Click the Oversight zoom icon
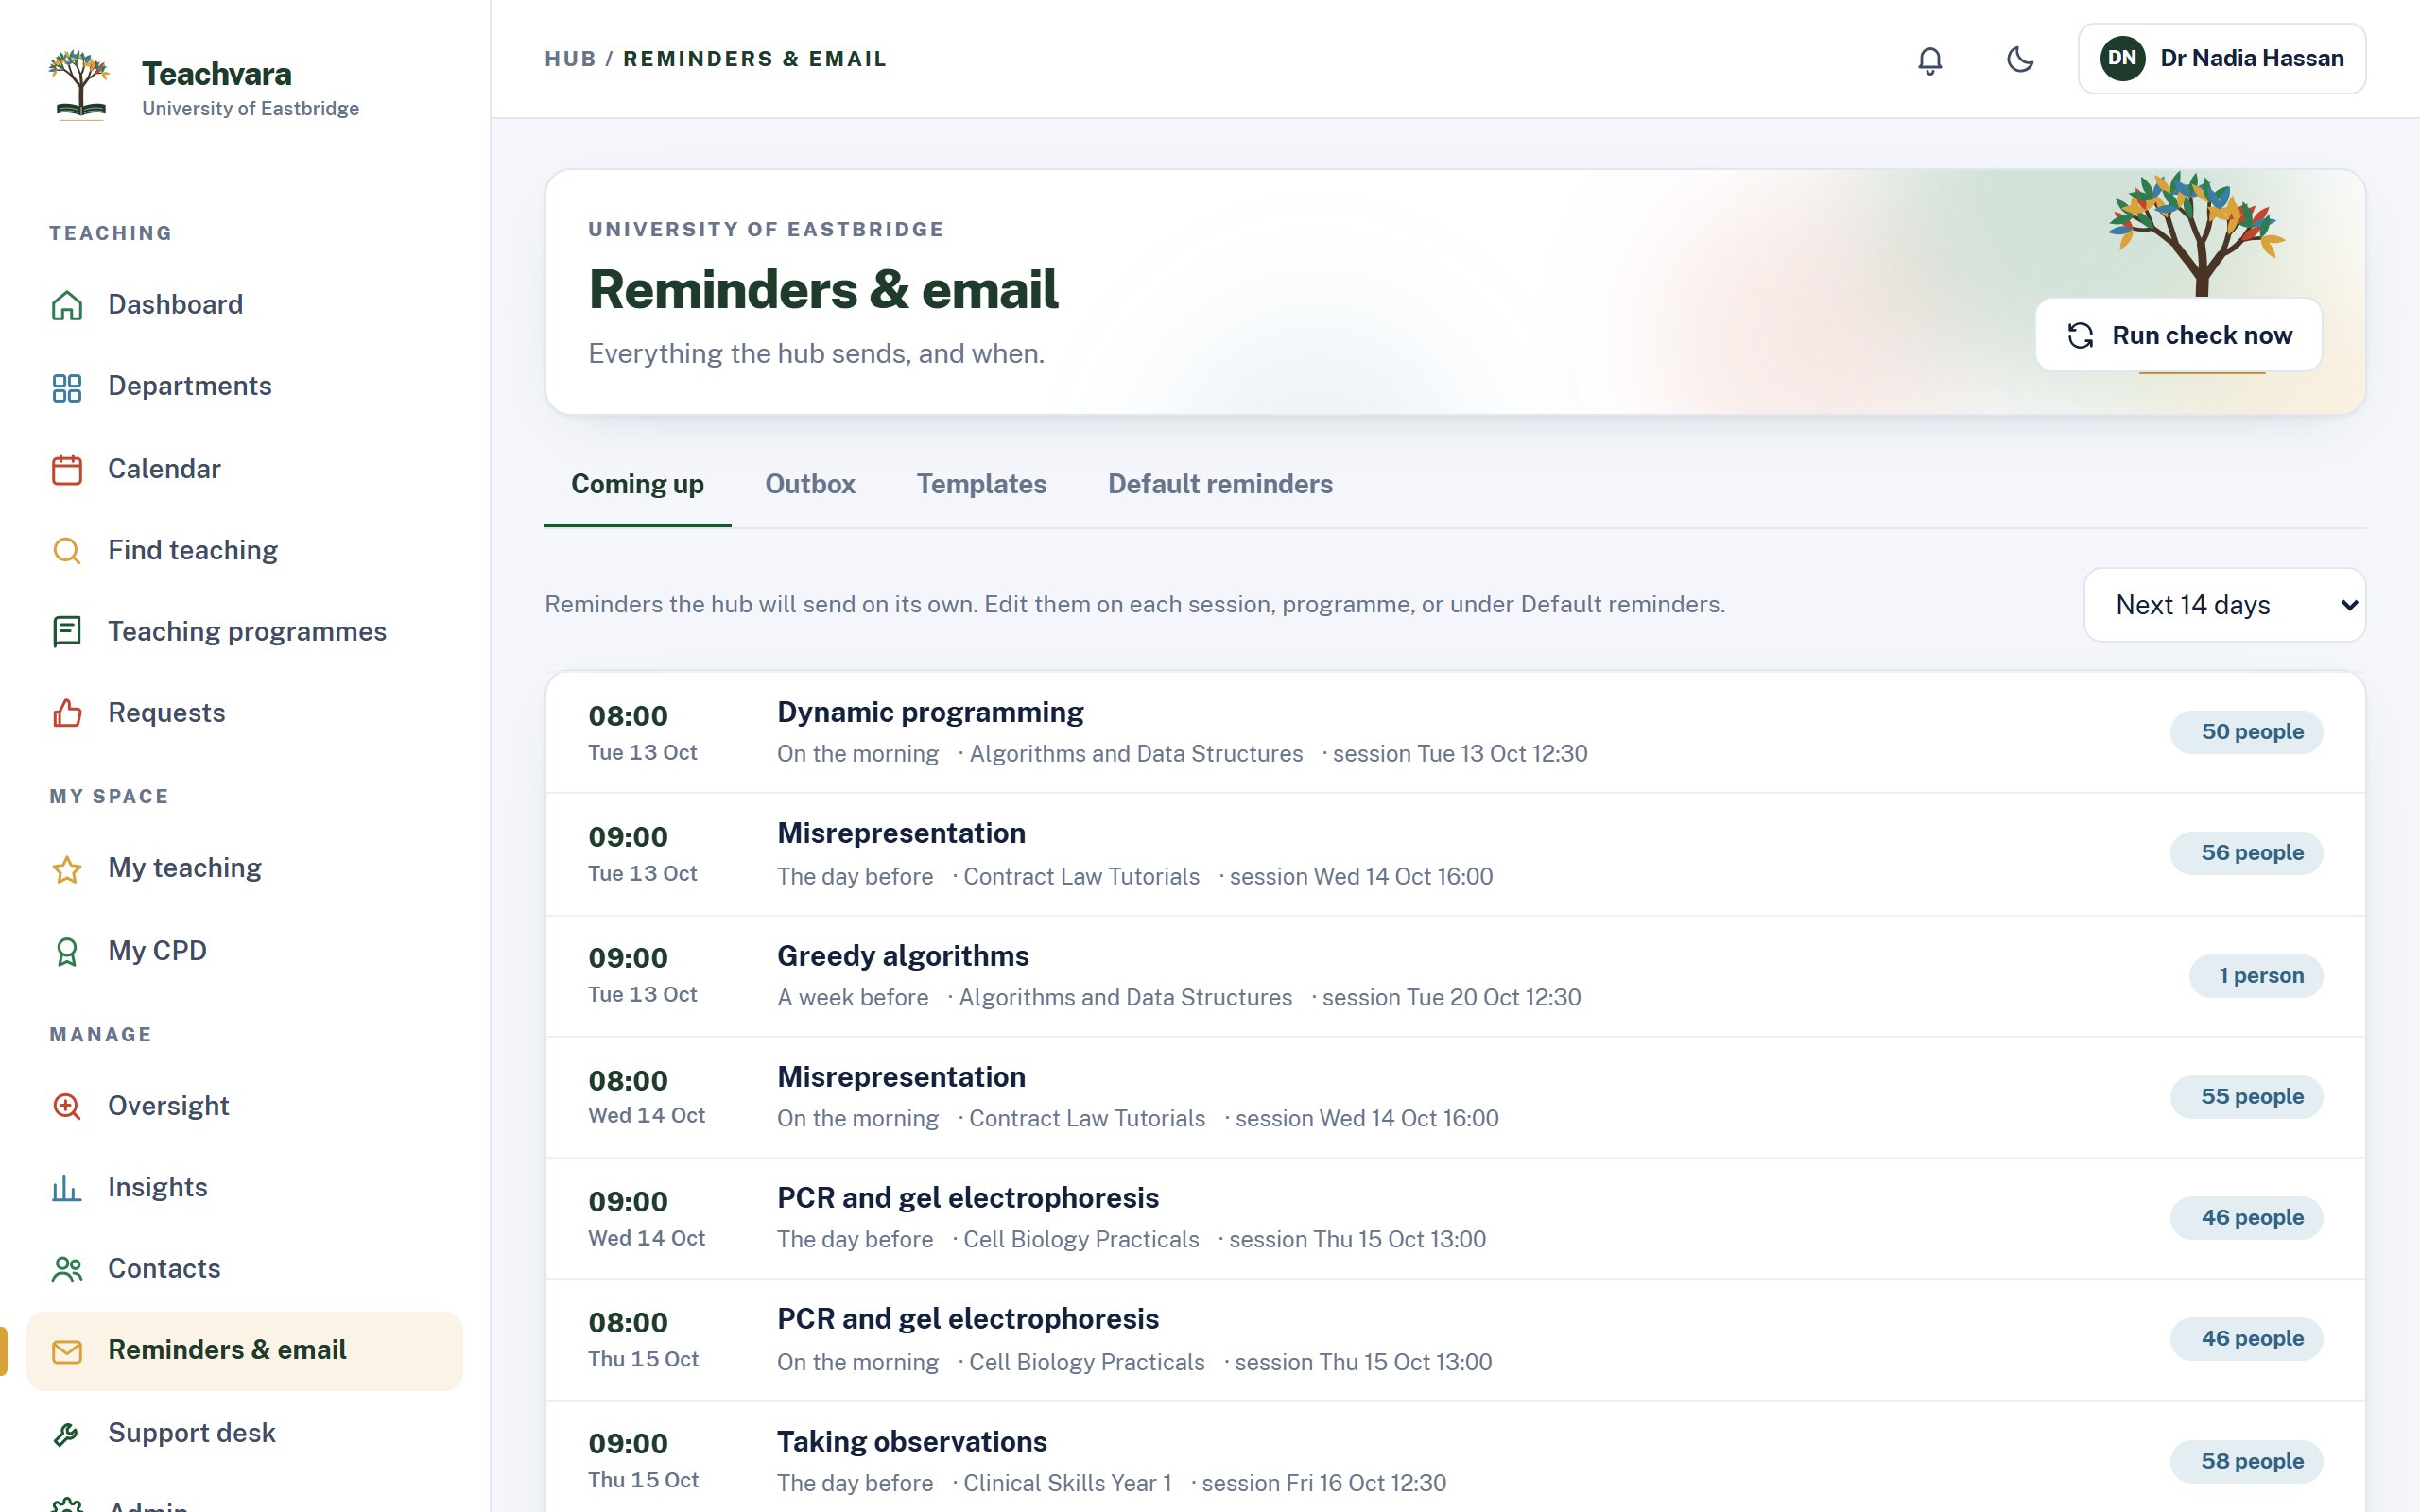The height and width of the screenshot is (1512, 2420). (x=67, y=1106)
